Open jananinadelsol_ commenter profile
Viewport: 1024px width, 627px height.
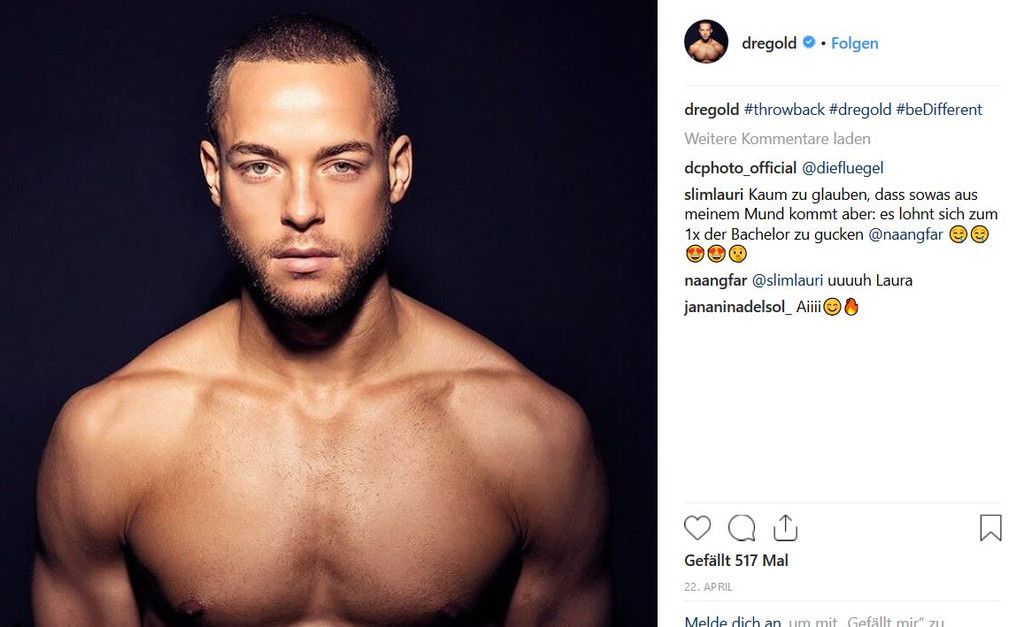pyautogui.click(x=738, y=307)
